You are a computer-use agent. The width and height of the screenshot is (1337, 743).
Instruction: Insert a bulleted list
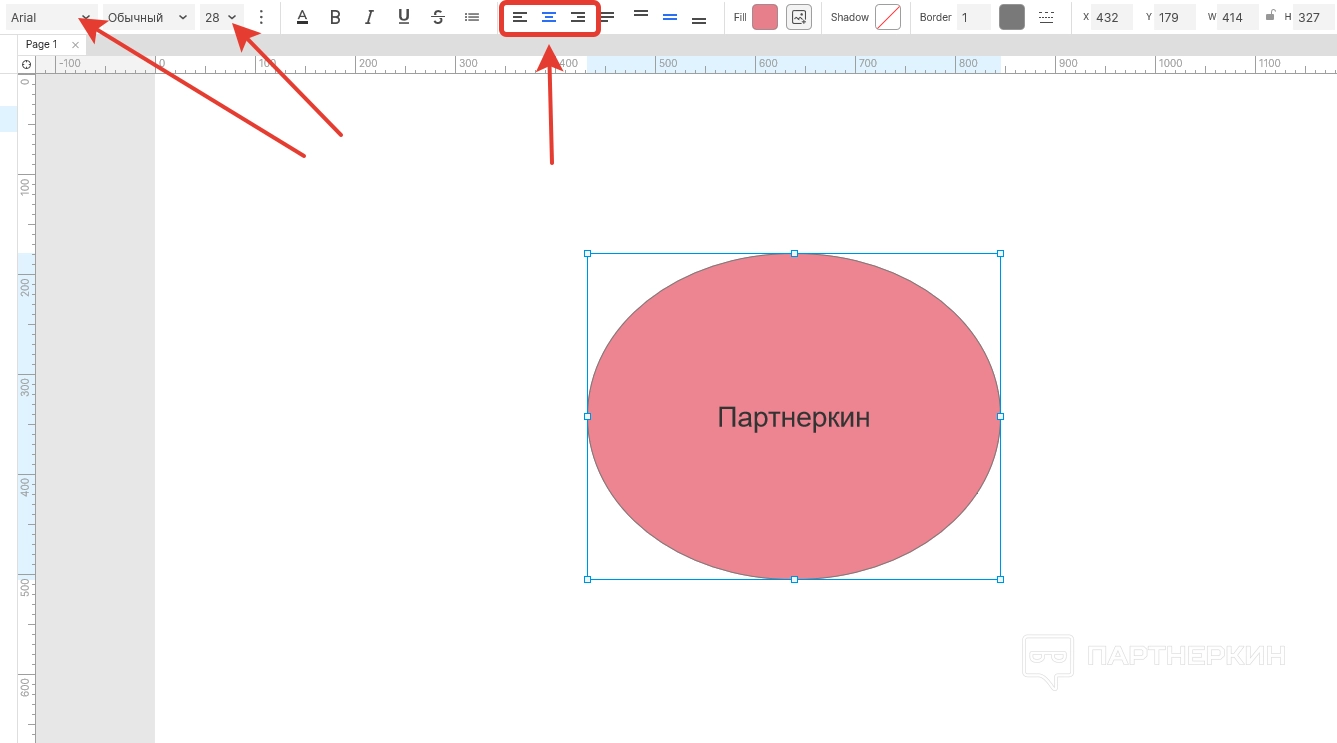click(x=472, y=17)
